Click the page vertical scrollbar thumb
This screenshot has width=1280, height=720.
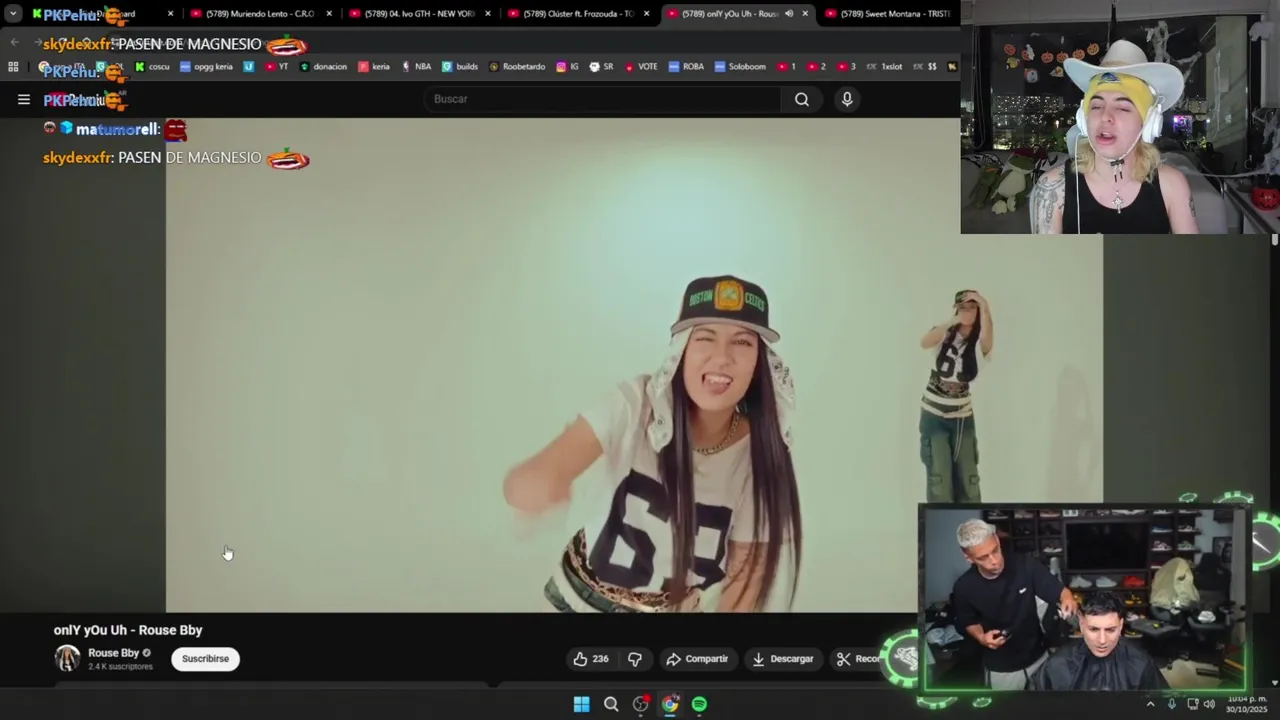point(1274,240)
